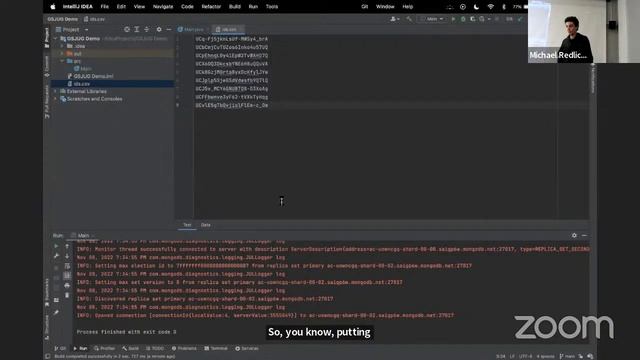Hide the Project tool window
This screenshot has width=640, height=360.
169,29
